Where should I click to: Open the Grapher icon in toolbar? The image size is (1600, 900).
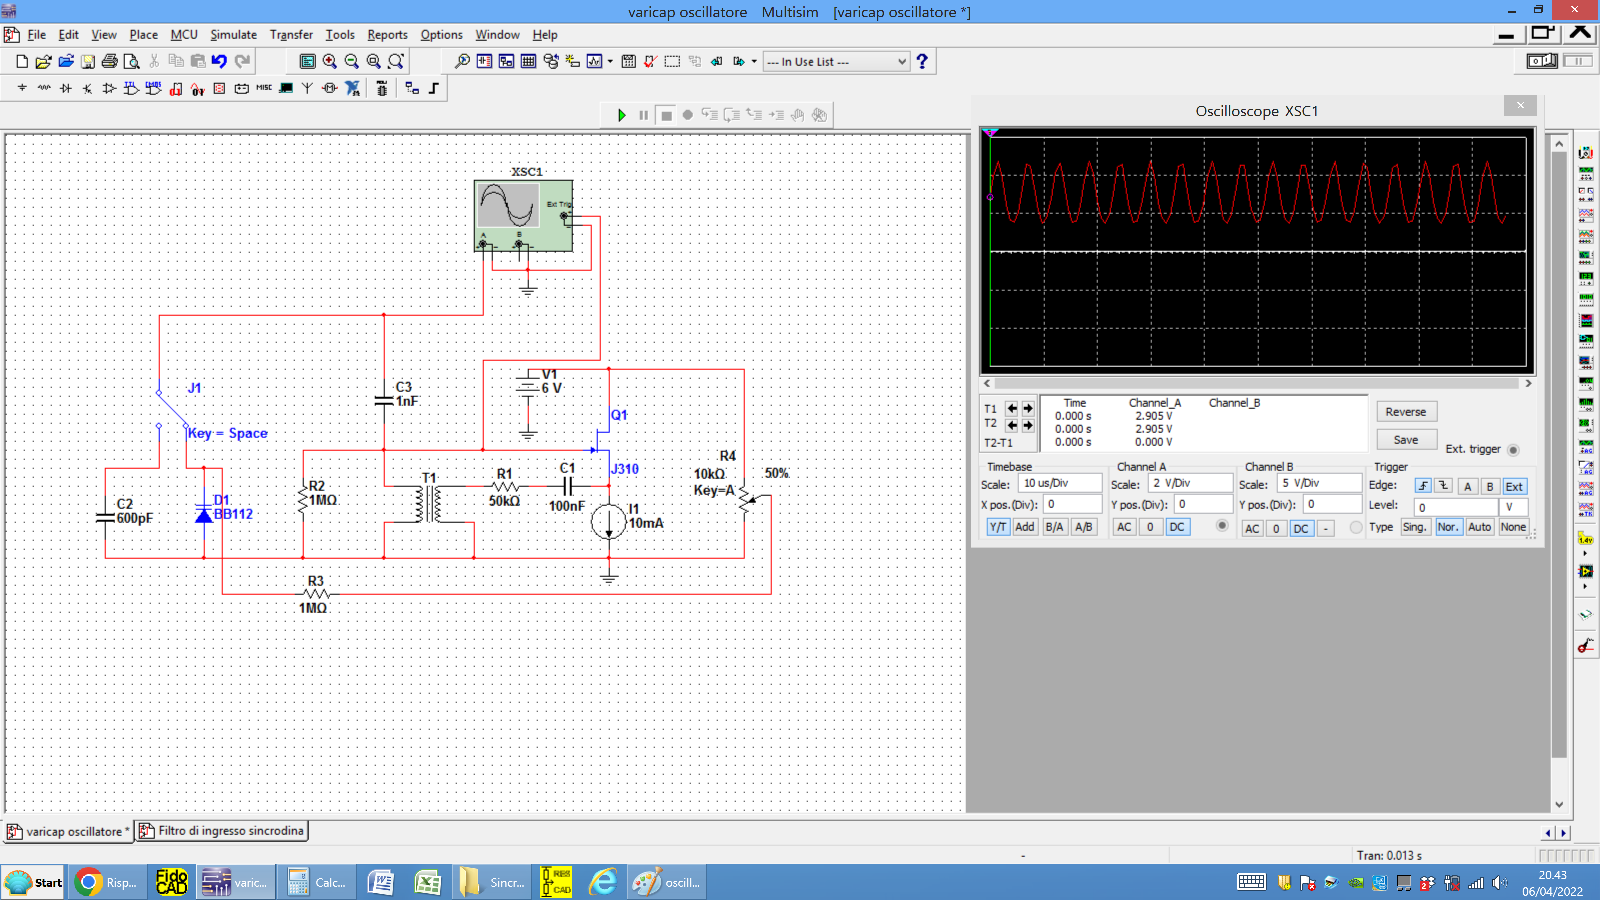coord(595,62)
